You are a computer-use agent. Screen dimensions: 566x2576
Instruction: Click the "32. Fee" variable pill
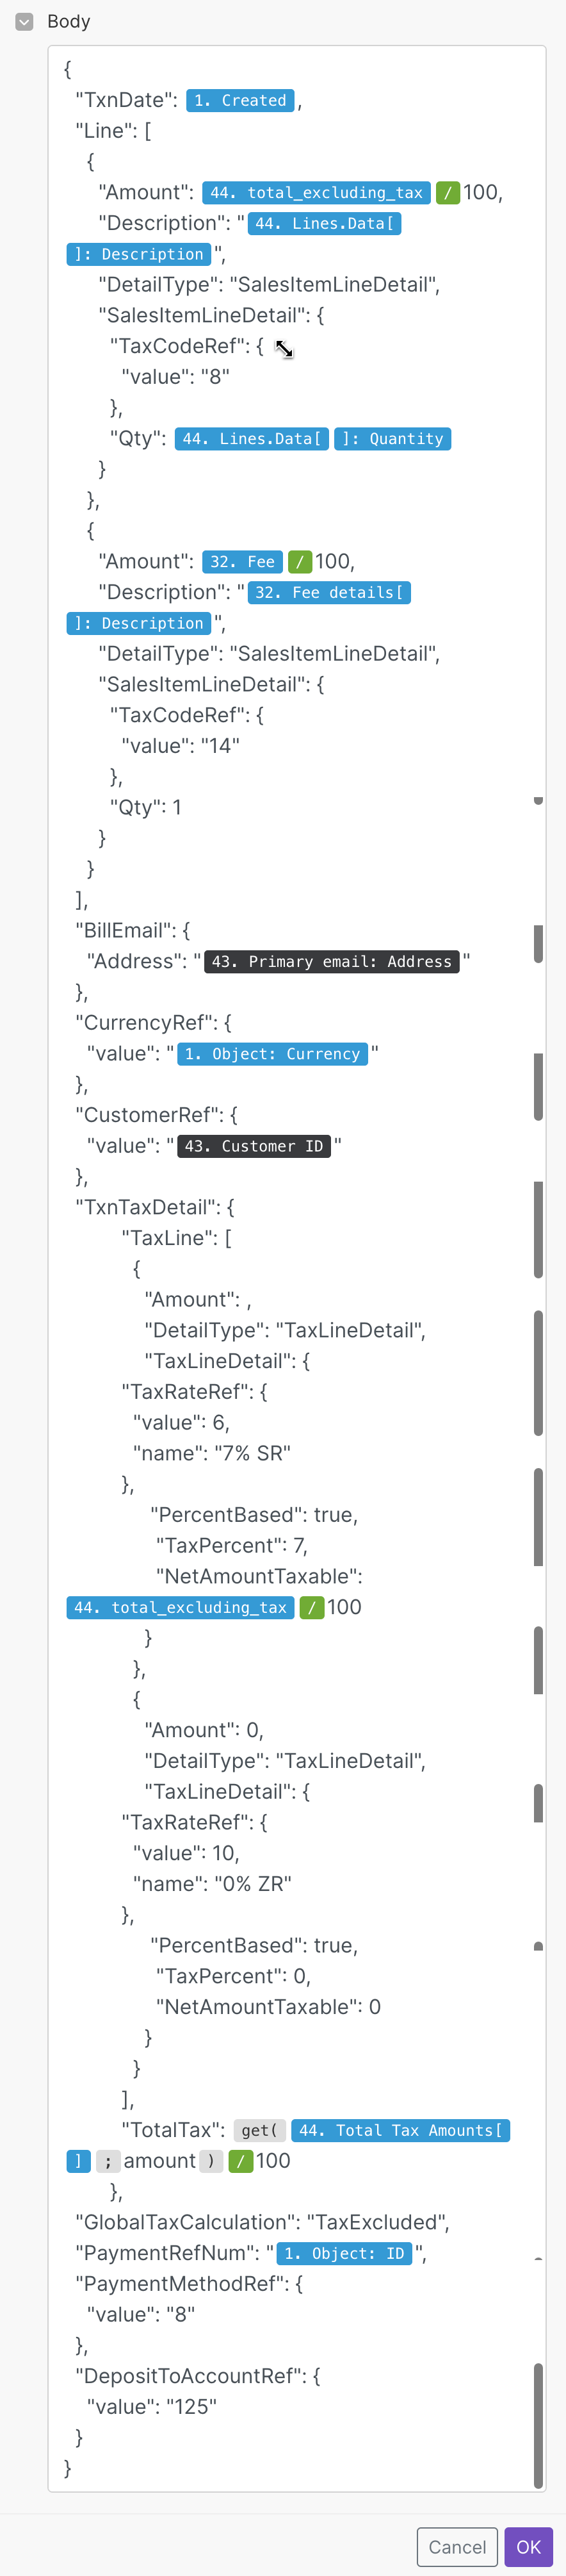pos(242,562)
